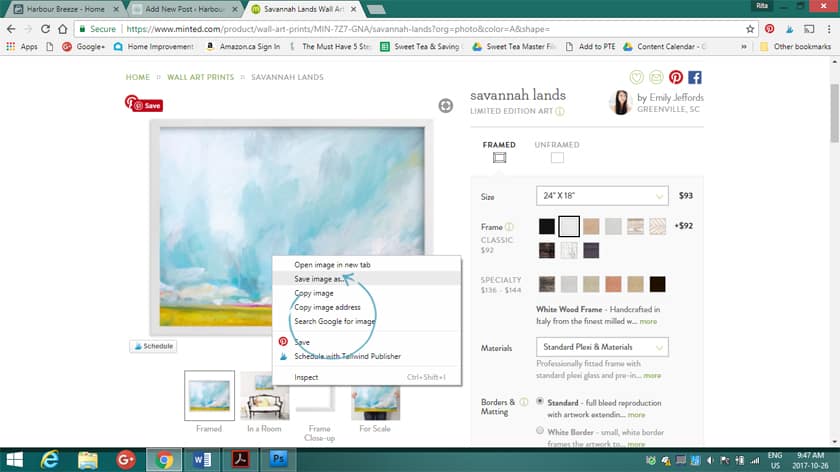The image size is (840, 472).
Task: Choose Open image in new tab
Action: [366, 265]
